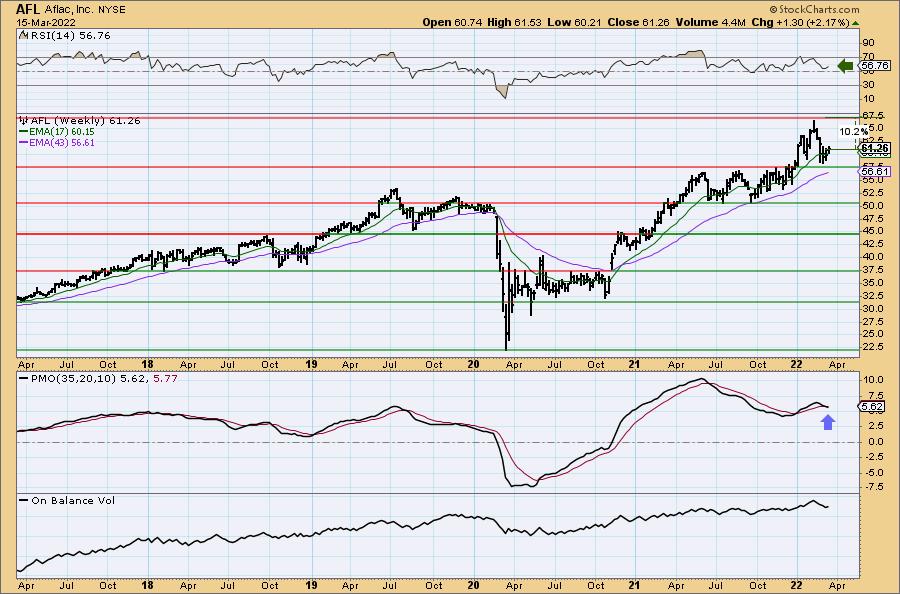
Task: Click year 22 on price panel time axis
Action: [796, 364]
